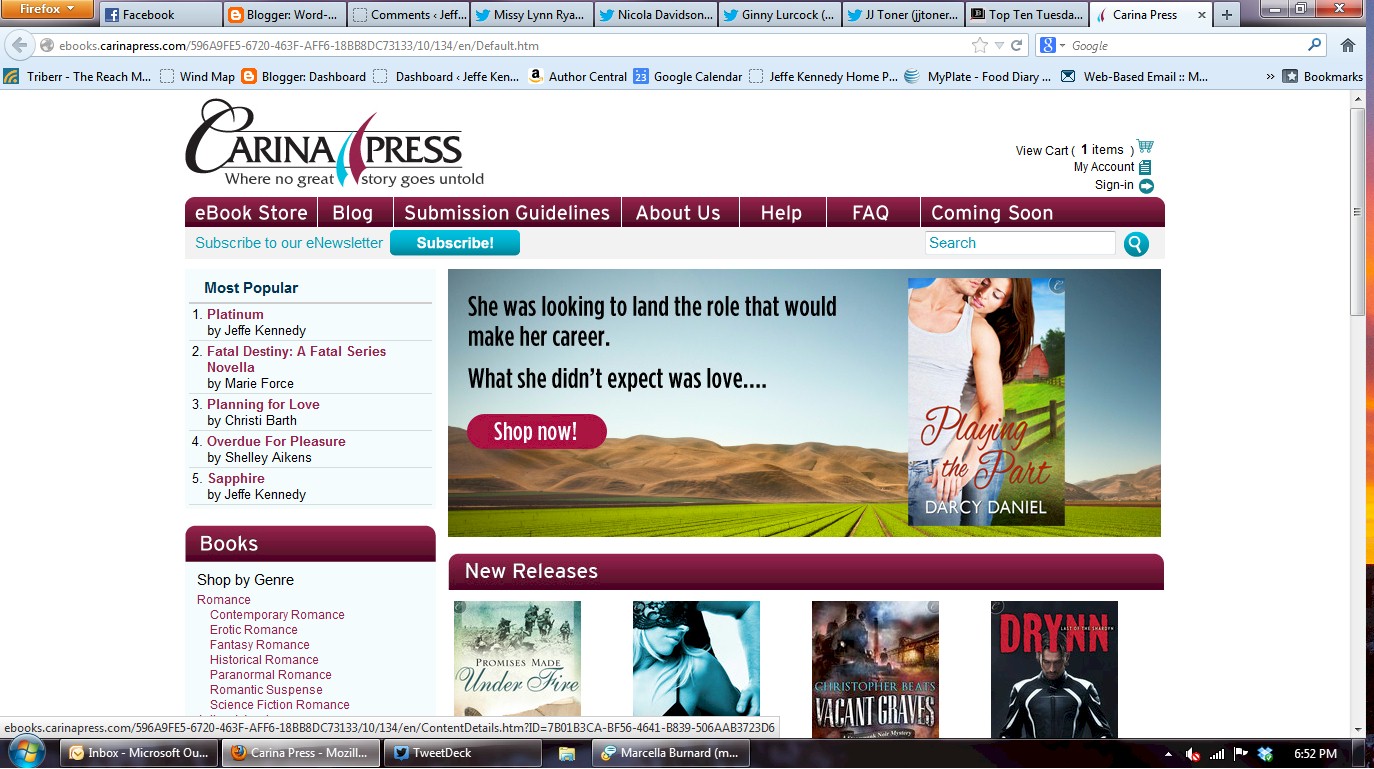
Task: Open the Firefox menu dropdown
Action: tap(47, 10)
